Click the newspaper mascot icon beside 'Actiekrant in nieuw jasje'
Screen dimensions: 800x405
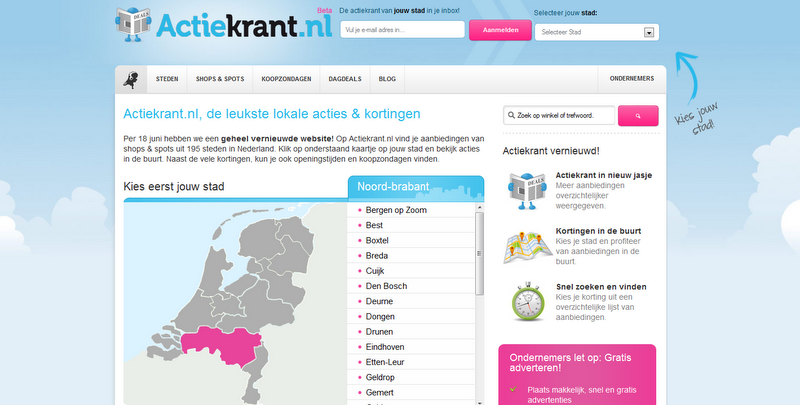pos(527,191)
